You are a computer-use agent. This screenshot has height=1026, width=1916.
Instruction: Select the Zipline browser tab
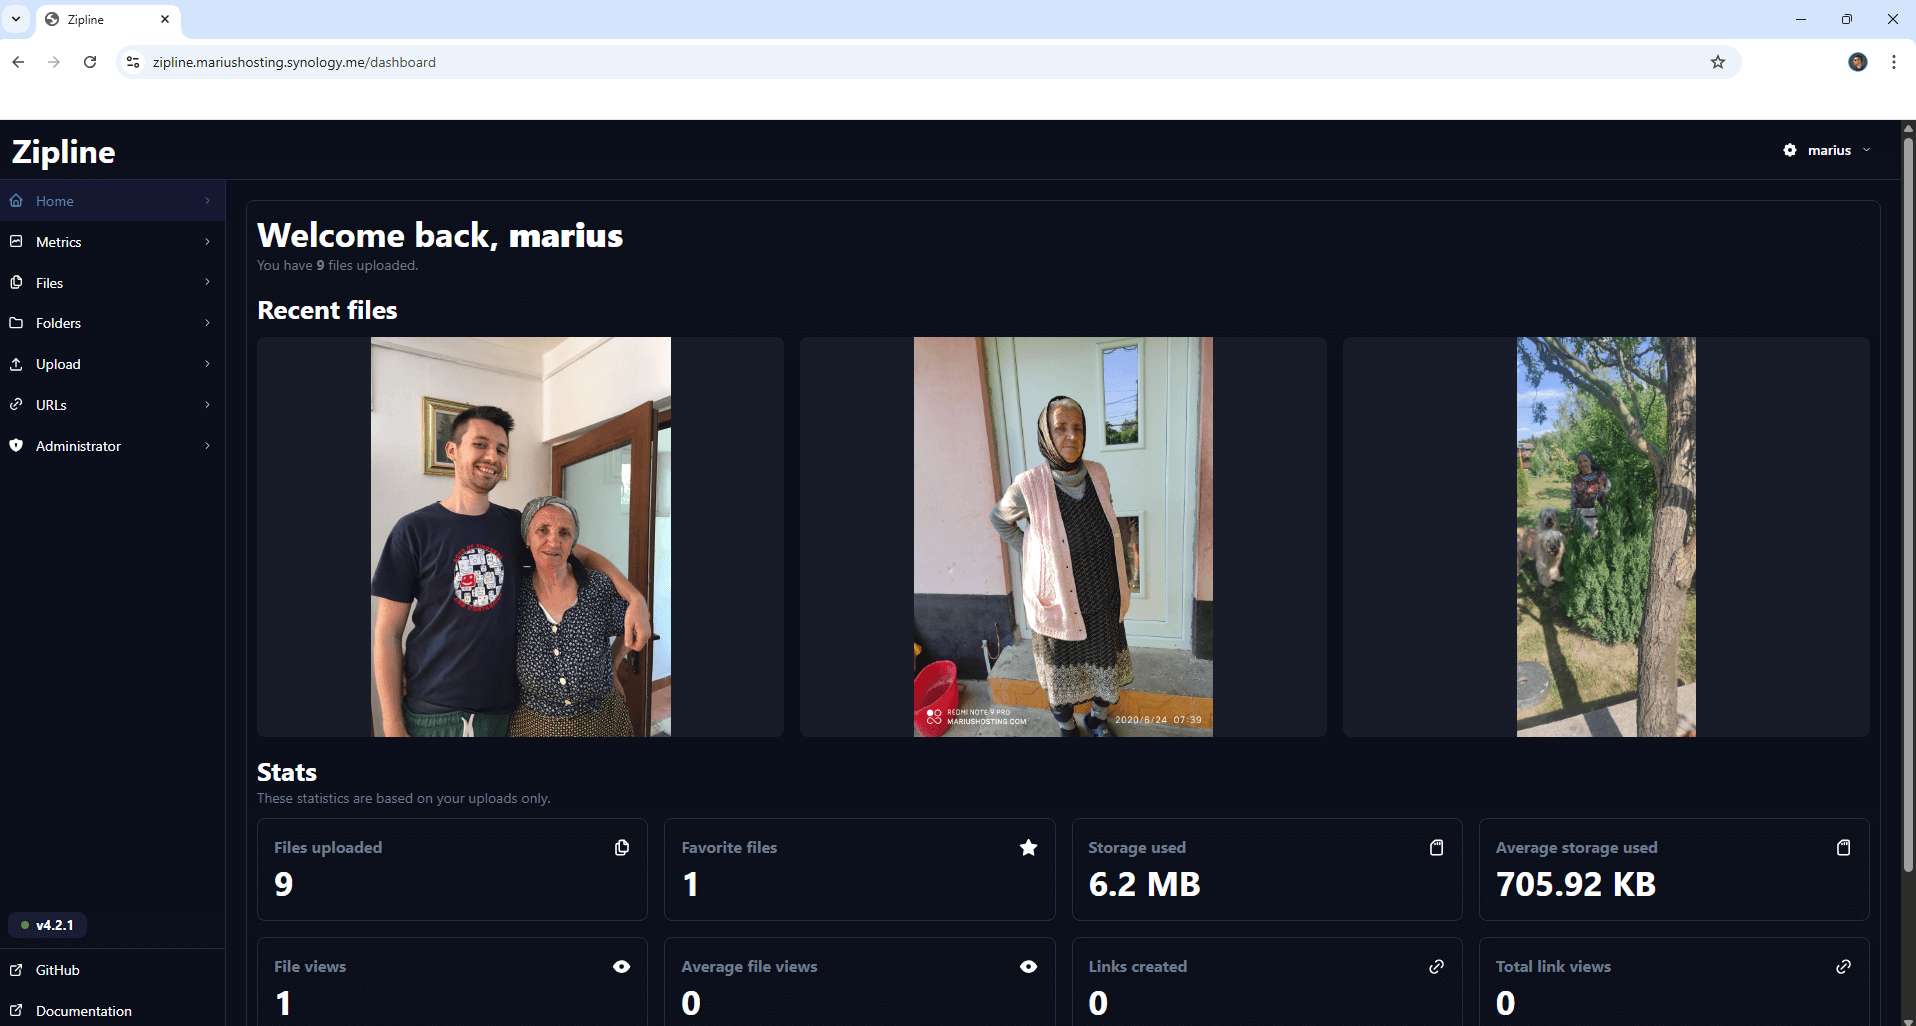(x=108, y=19)
